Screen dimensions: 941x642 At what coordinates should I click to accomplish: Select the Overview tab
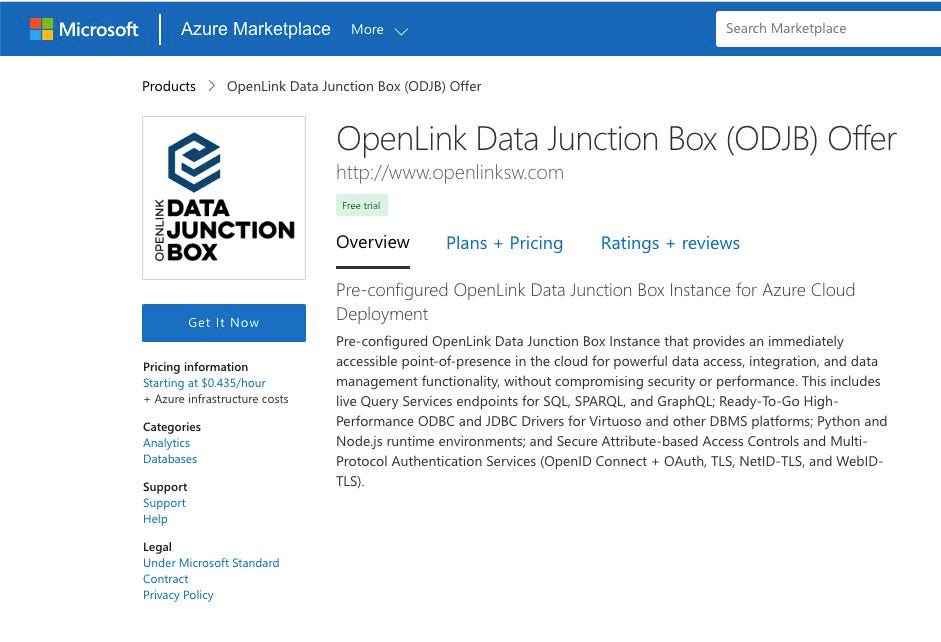coord(372,242)
